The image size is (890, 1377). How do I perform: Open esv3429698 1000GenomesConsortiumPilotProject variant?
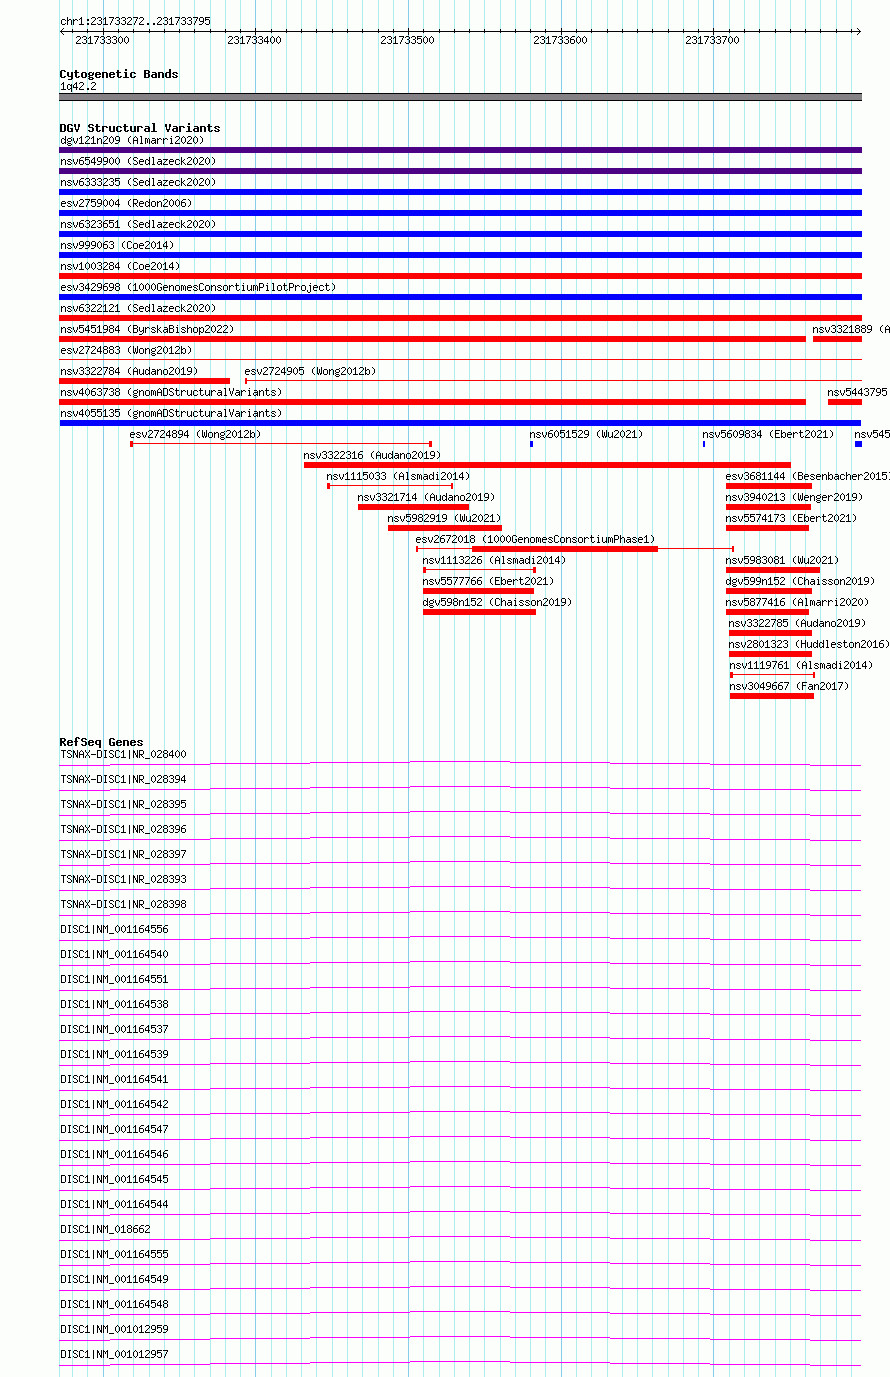[x=460, y=297]
